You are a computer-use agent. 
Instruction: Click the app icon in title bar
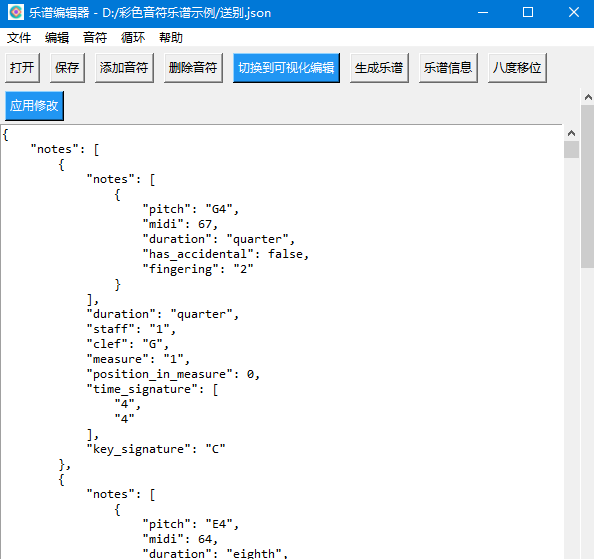click(16, 12)
